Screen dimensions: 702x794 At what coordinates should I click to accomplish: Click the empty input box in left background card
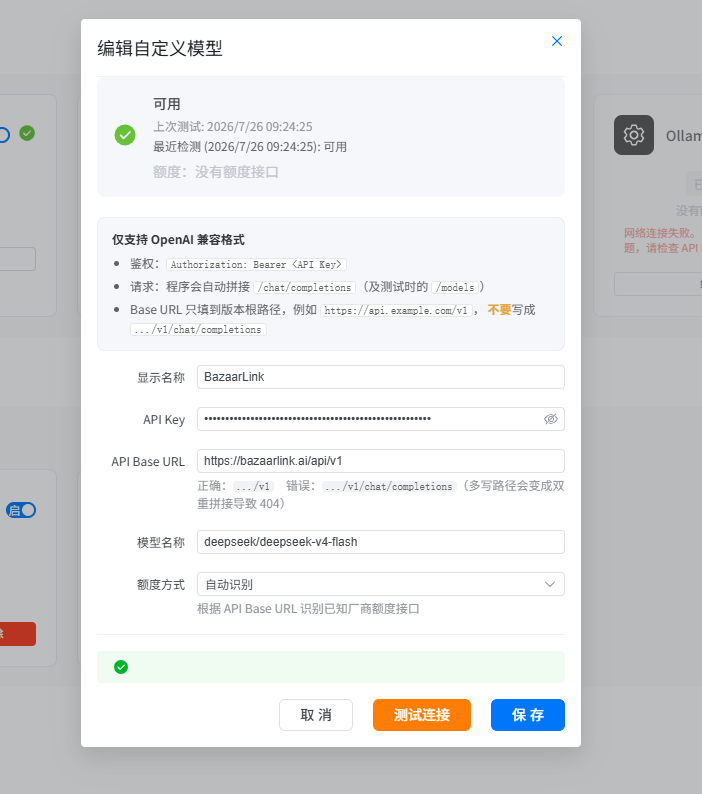click(18, 259)
